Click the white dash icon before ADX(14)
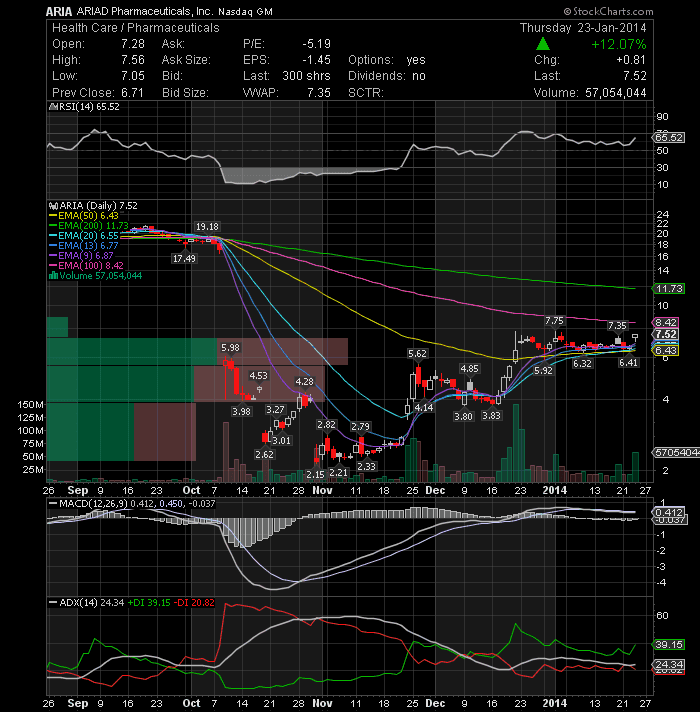700x712 pixels. click(x=53, y=603)
